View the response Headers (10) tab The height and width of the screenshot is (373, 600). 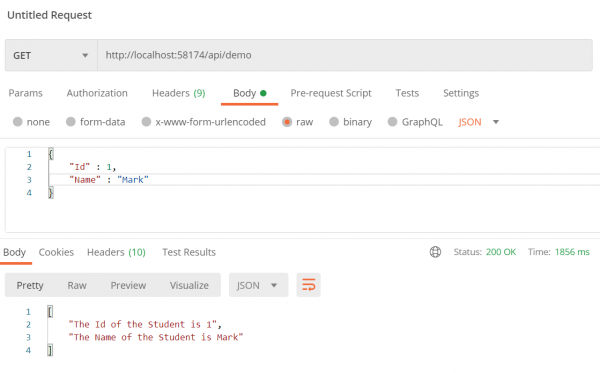(x=116, y=252)
